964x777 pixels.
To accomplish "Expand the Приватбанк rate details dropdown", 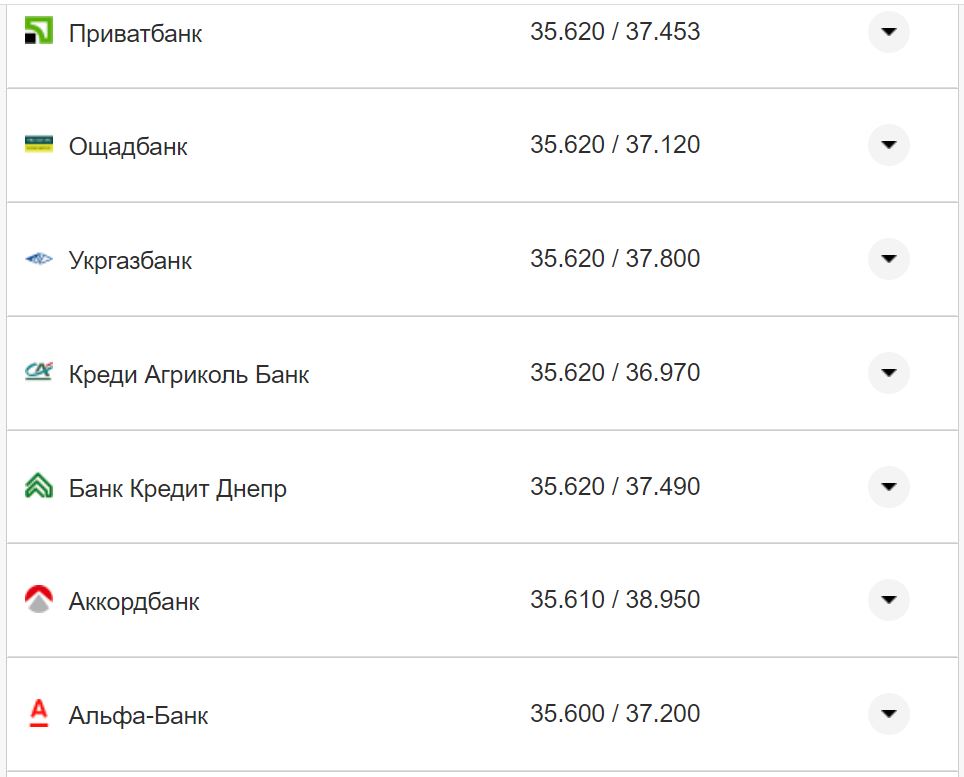I will click(x=889, y=31).
